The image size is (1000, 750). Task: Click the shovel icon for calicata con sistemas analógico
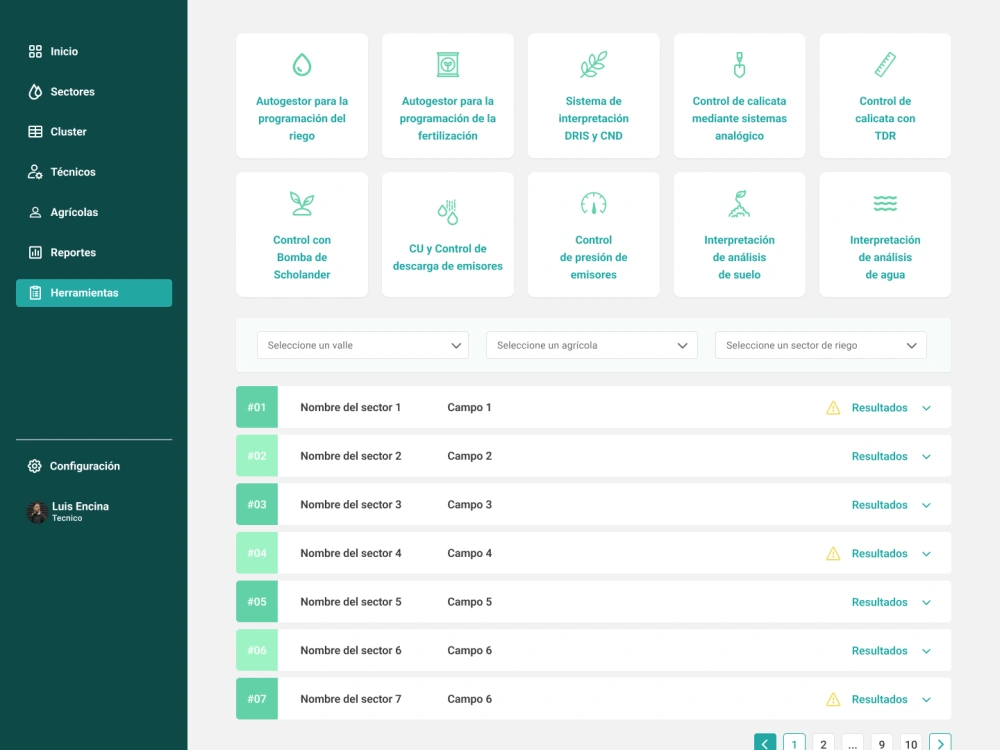[739, 63]
